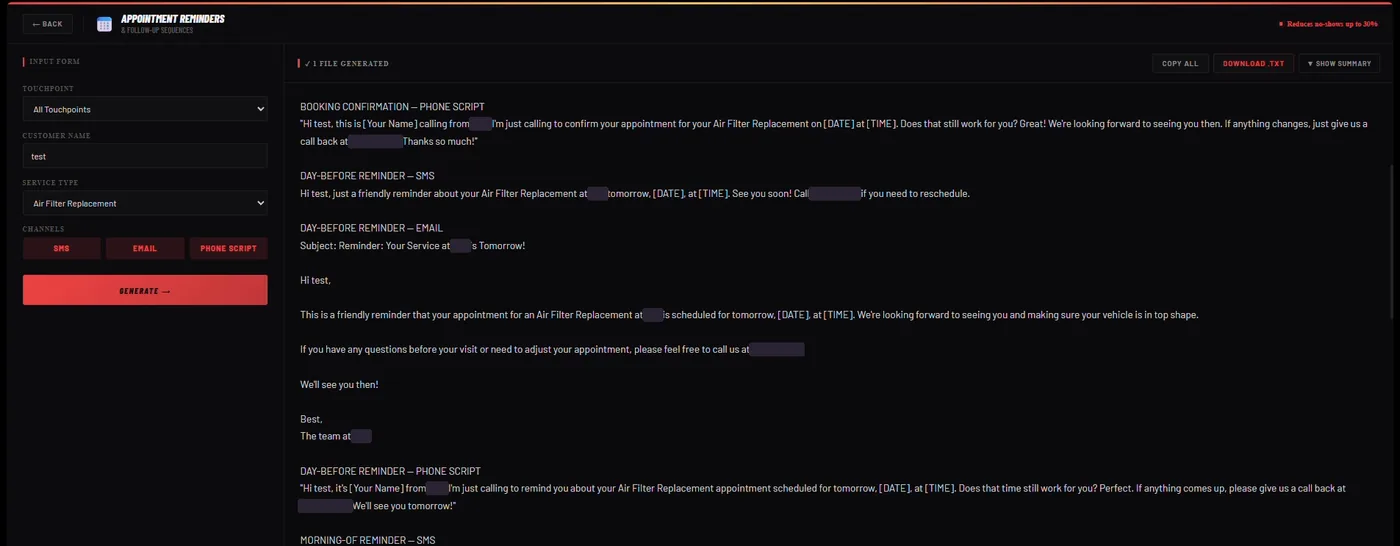
Task: Click the 'Reduce no-shows up to 30%' text
Action: coord(1331,24)
